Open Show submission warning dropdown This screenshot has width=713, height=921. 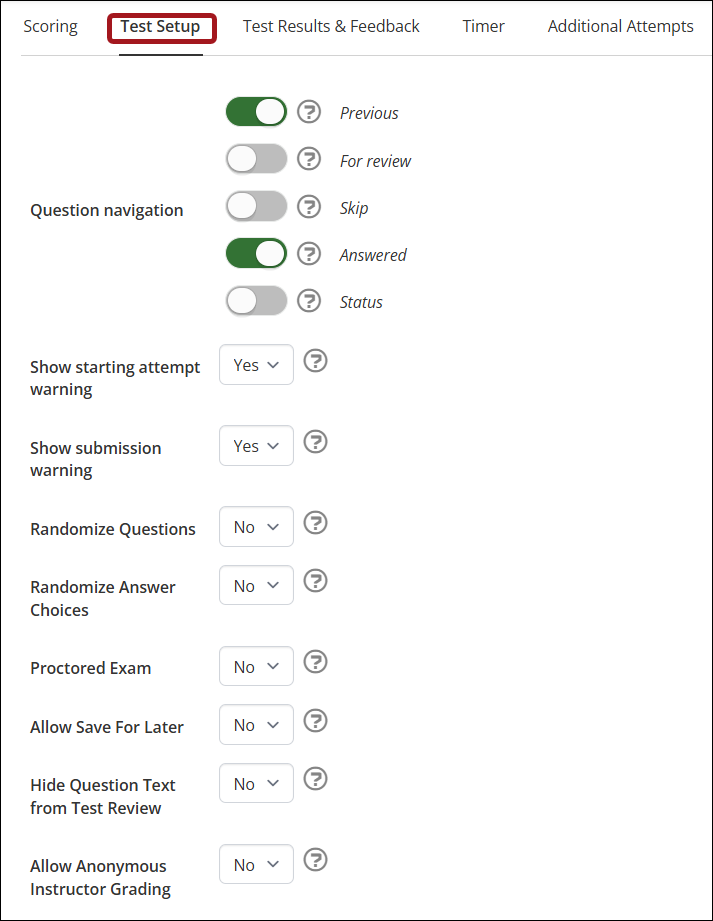tap(256, 446)
